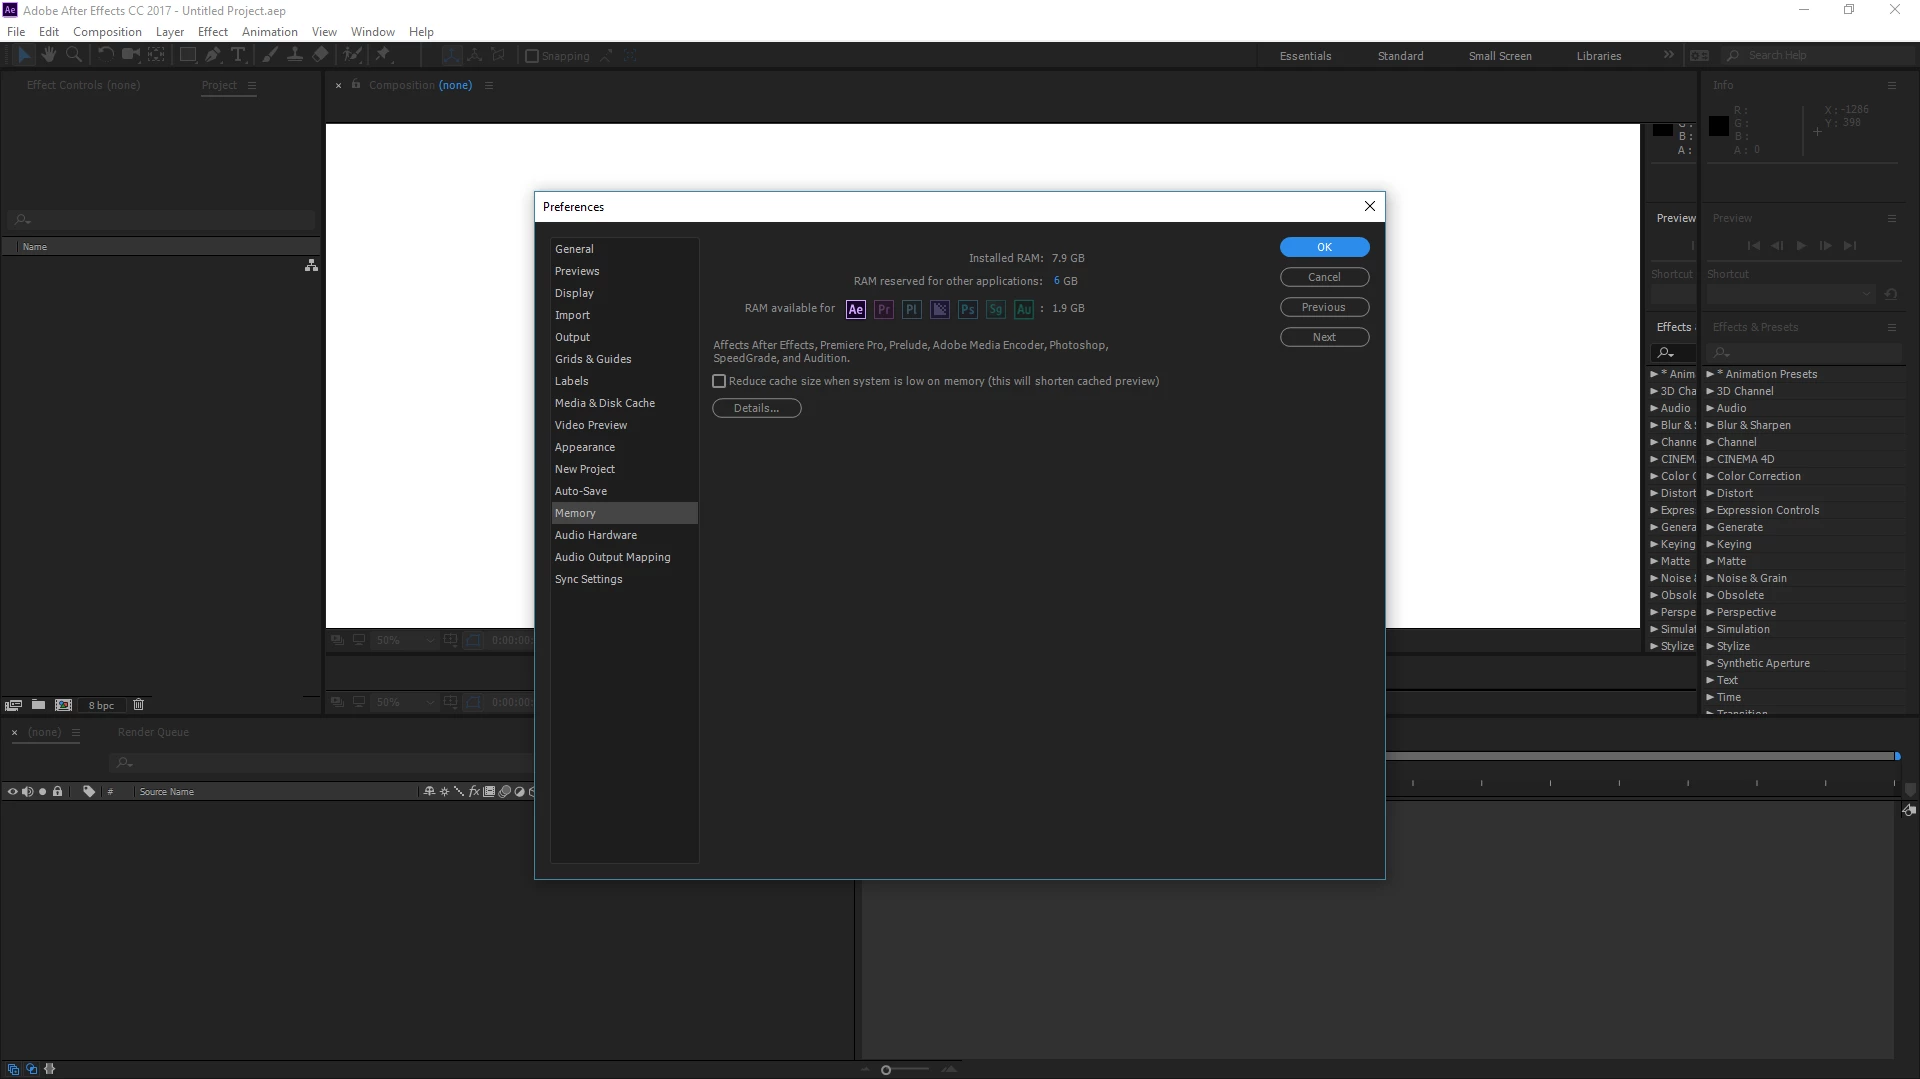Click the new composition icon in Project panel

pos(64,705)
